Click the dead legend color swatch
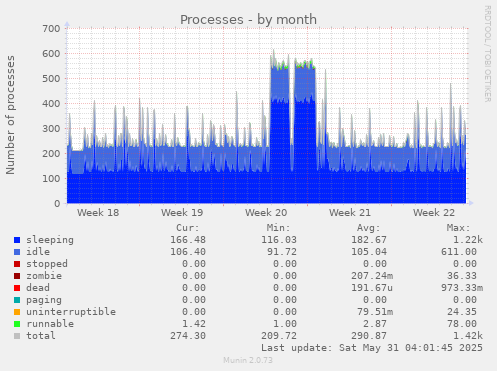This screenshot has height=371, width=497. [17, 288]
